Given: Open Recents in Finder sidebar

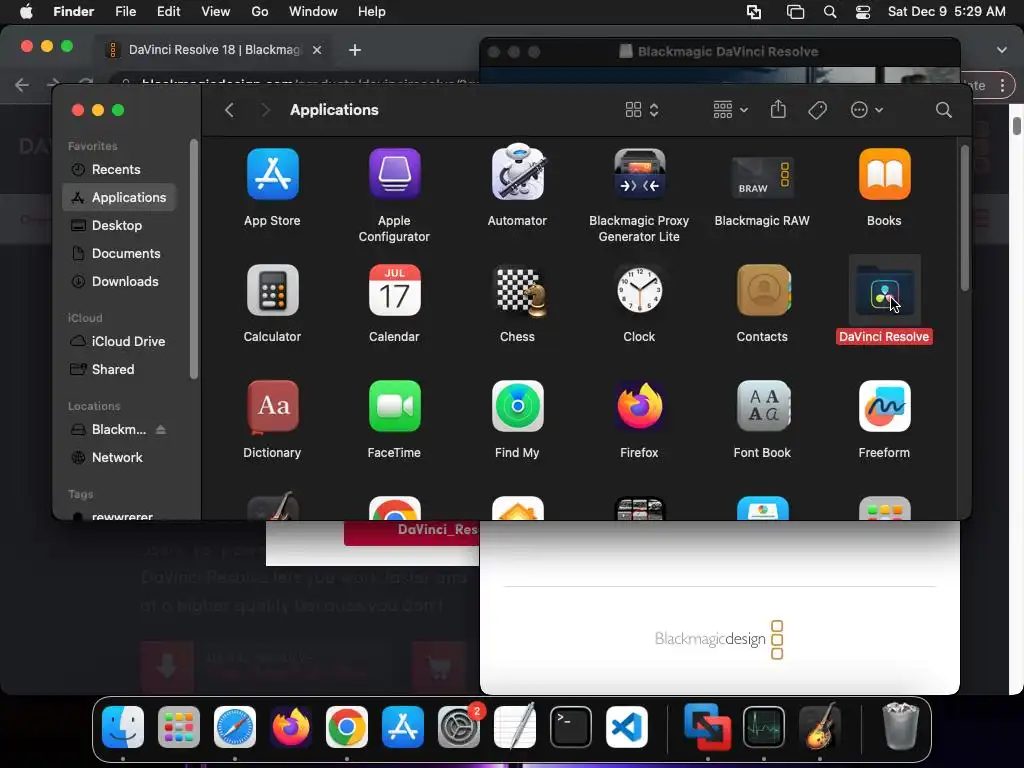Looking at the screenshot, I should click(x=118, y=170).
